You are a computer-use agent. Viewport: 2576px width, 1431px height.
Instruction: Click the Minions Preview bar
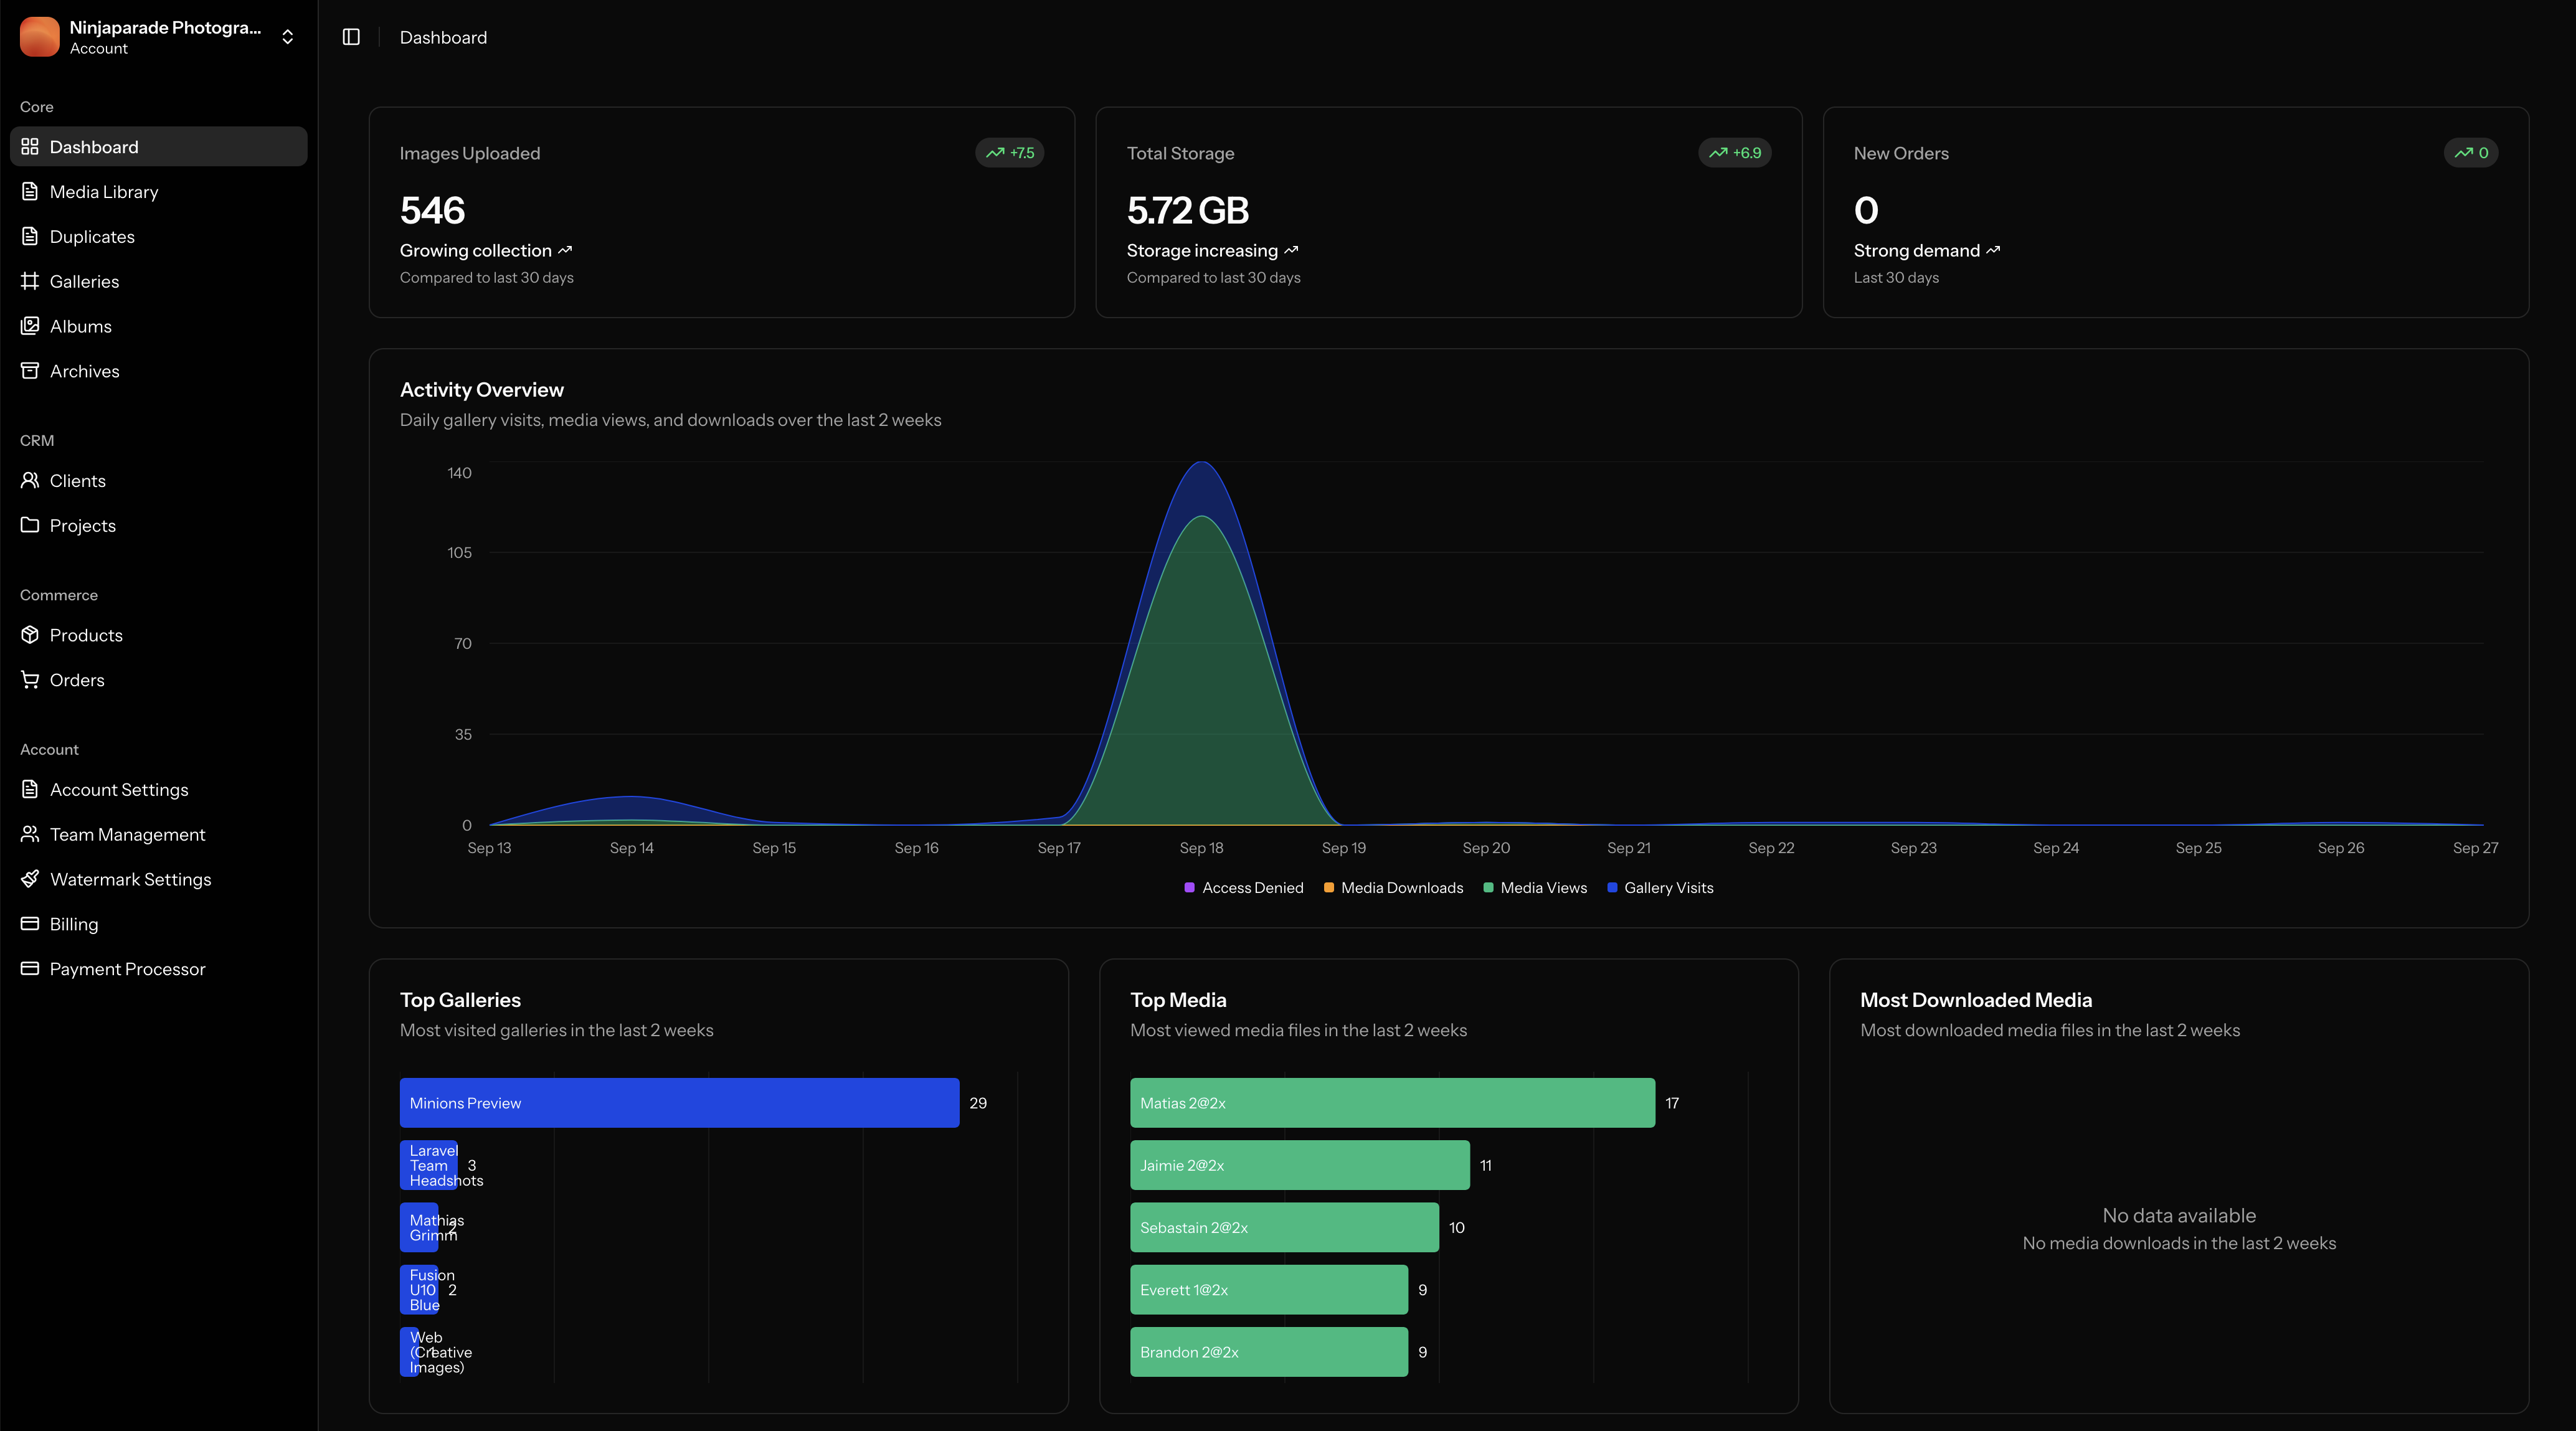[x=679, y=1103]
